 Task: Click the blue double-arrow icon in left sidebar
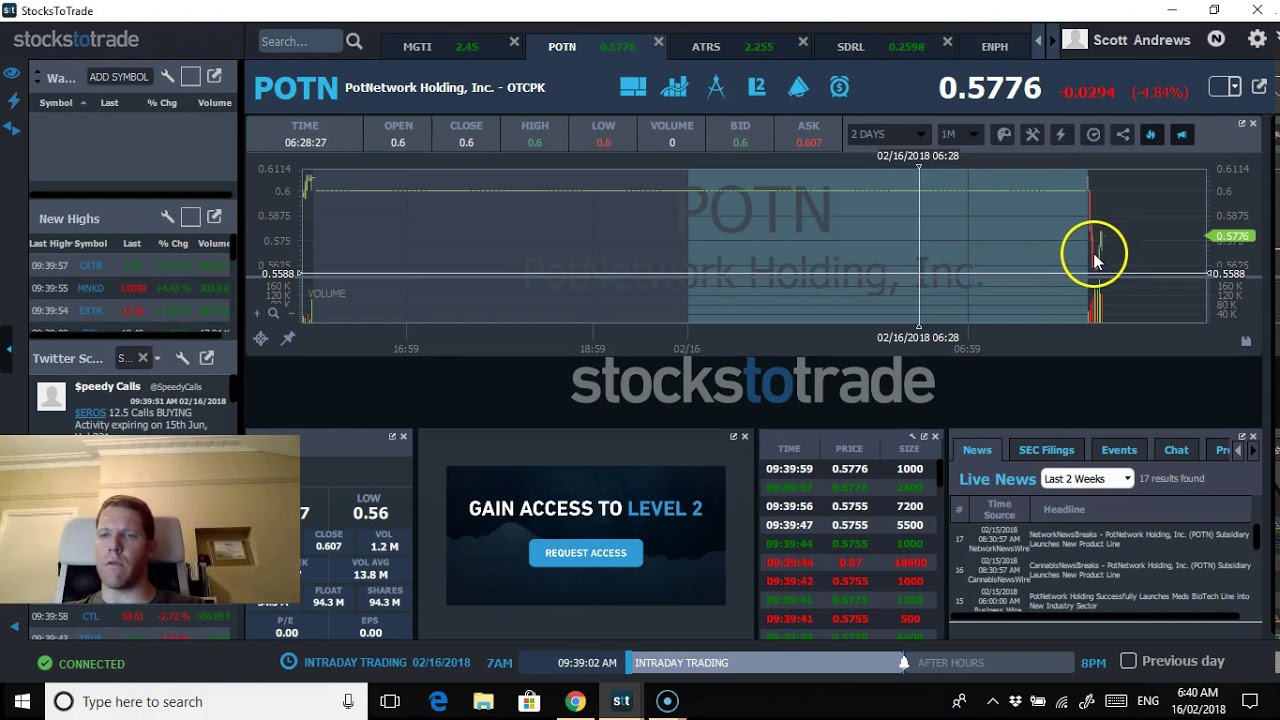[12, 128]
